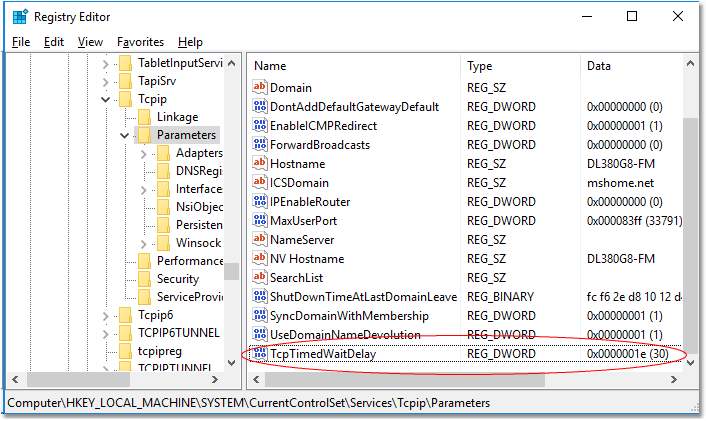Viewport: 706px width, 421px height.
Task: Click the MaxUserPort DWORD icon
Action: [260, 221]
